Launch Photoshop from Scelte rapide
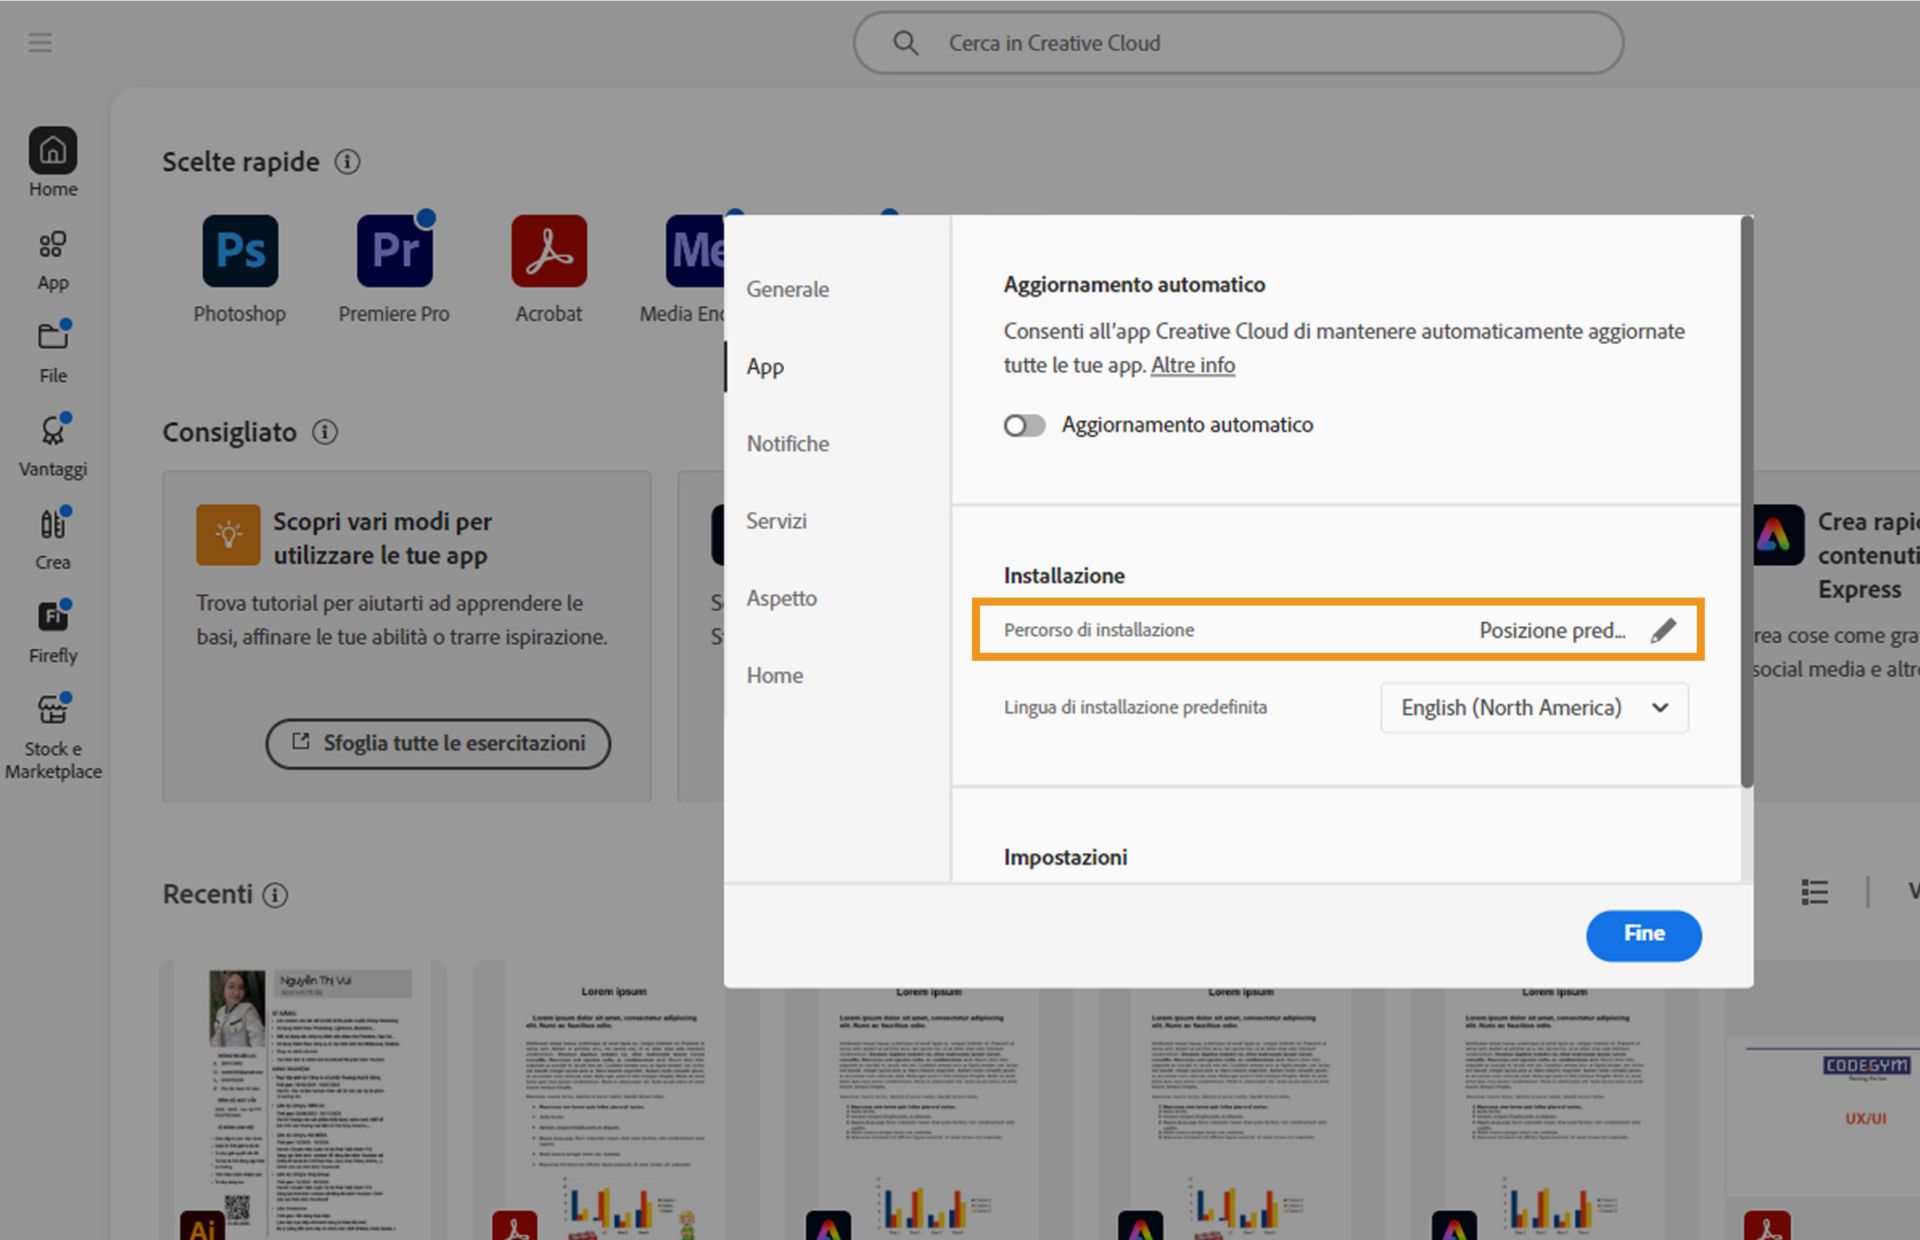The height and width of the screenshot is (1240, 1920). pos(240,251)
